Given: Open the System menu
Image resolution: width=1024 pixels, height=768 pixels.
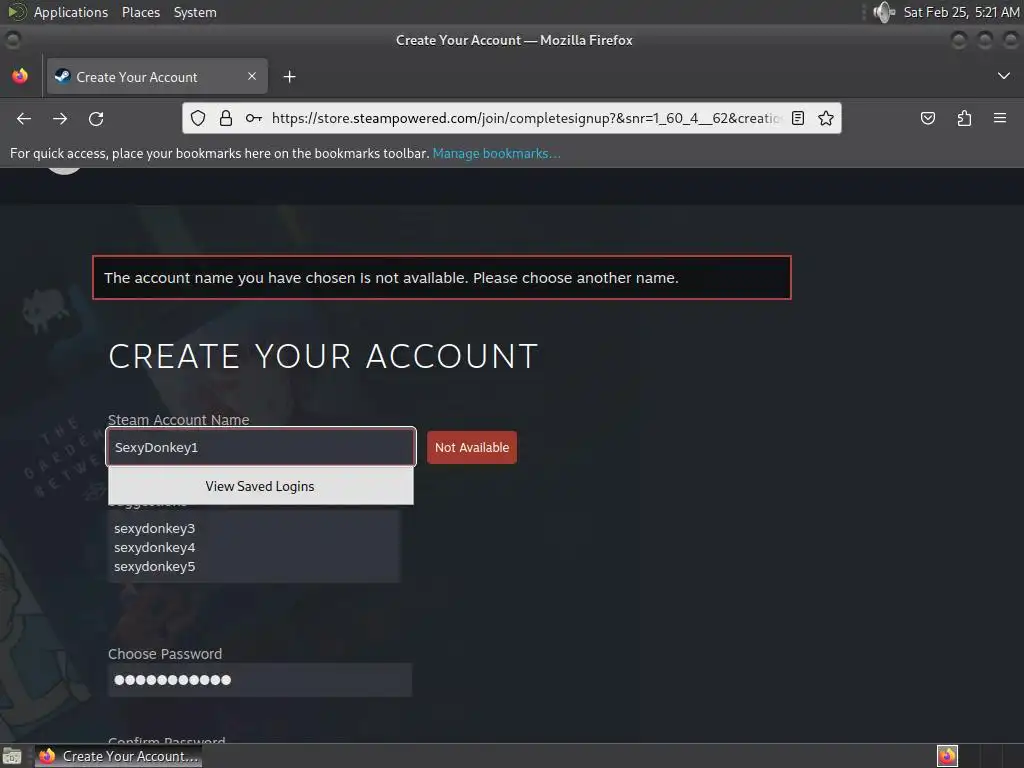Looking at the screenshot, I should (195, 12).
